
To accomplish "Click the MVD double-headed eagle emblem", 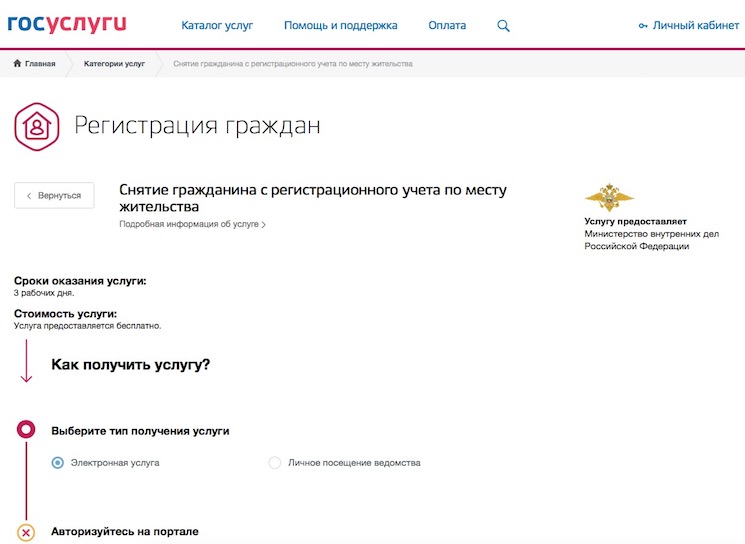I will tap(609, 196).
